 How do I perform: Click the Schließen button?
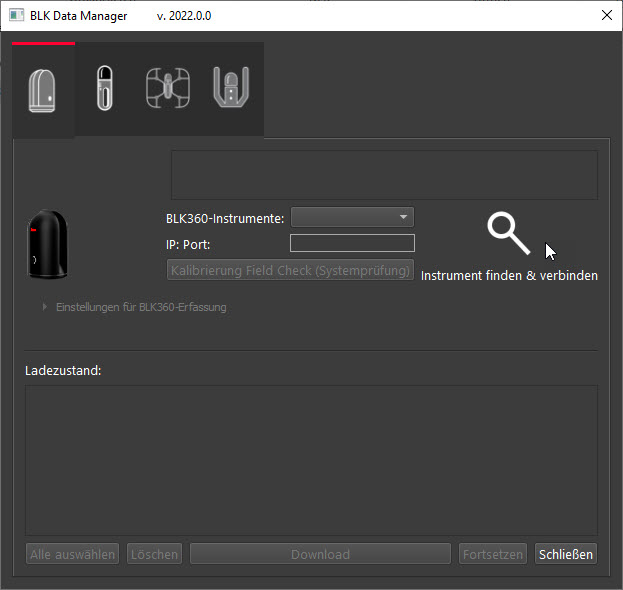tap(566, 554)
